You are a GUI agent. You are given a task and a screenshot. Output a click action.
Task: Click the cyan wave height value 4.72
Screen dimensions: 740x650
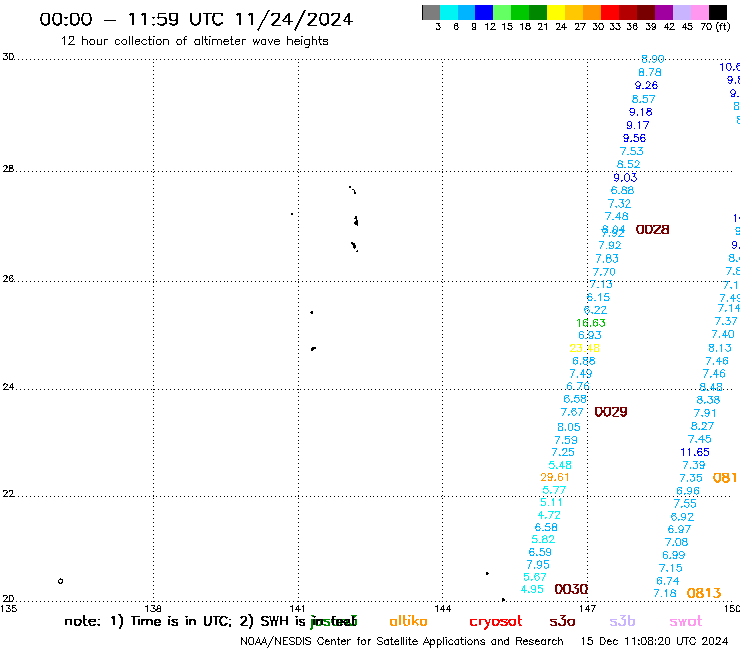point(549,515)
